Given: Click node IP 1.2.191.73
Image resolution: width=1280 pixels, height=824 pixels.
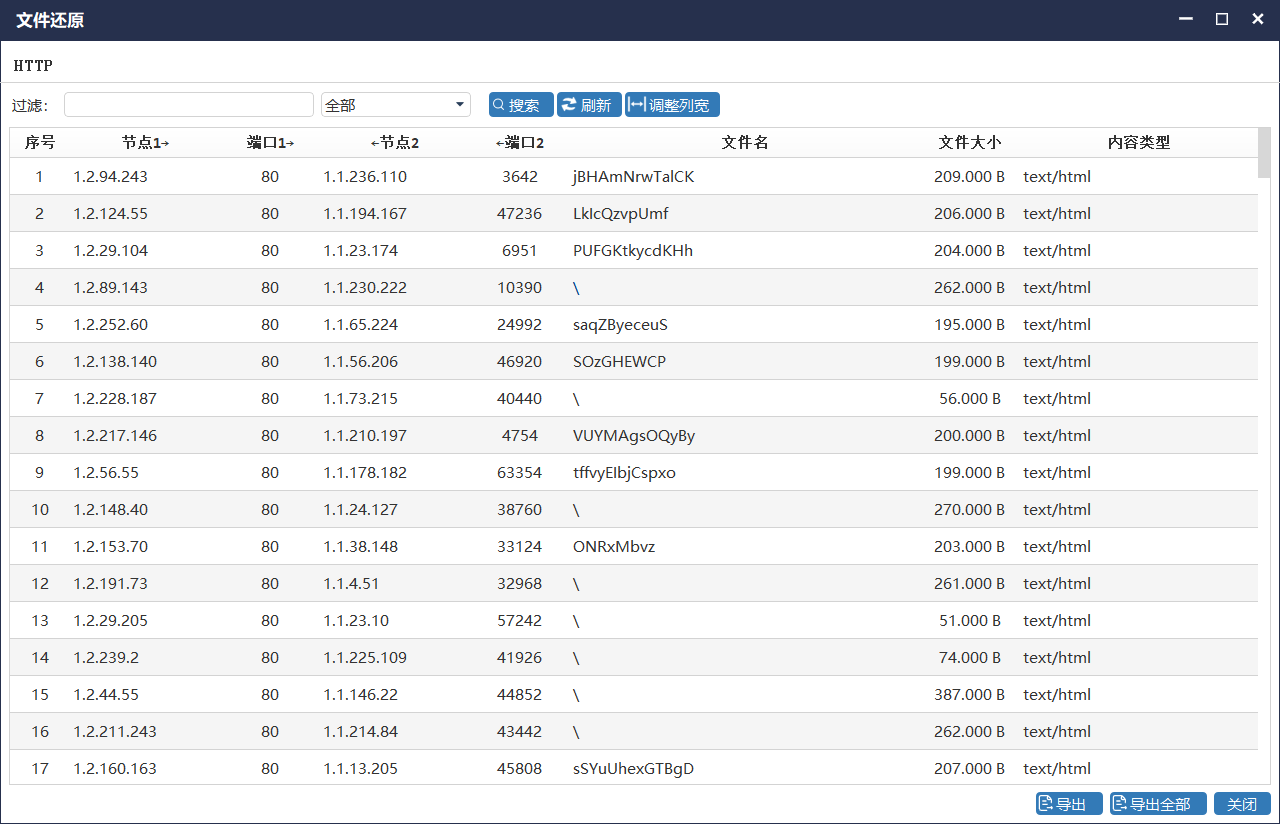Looking at the screenshot, I should click(x=110, y=584).
